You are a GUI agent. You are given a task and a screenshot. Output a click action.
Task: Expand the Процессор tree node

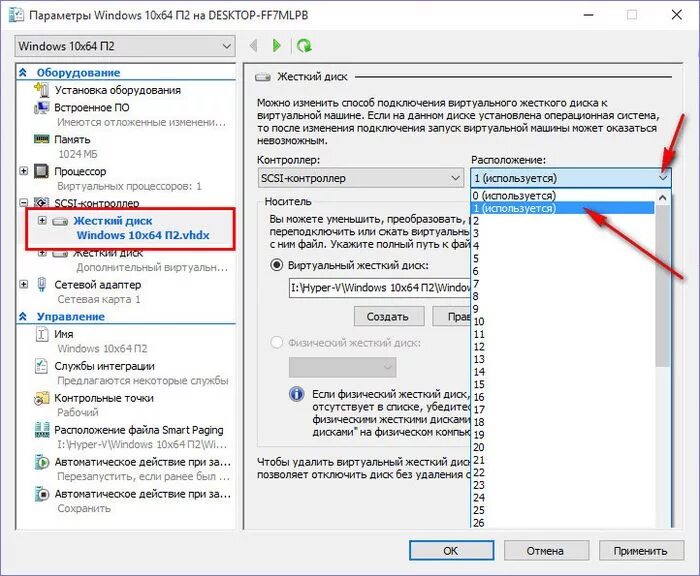24,171
